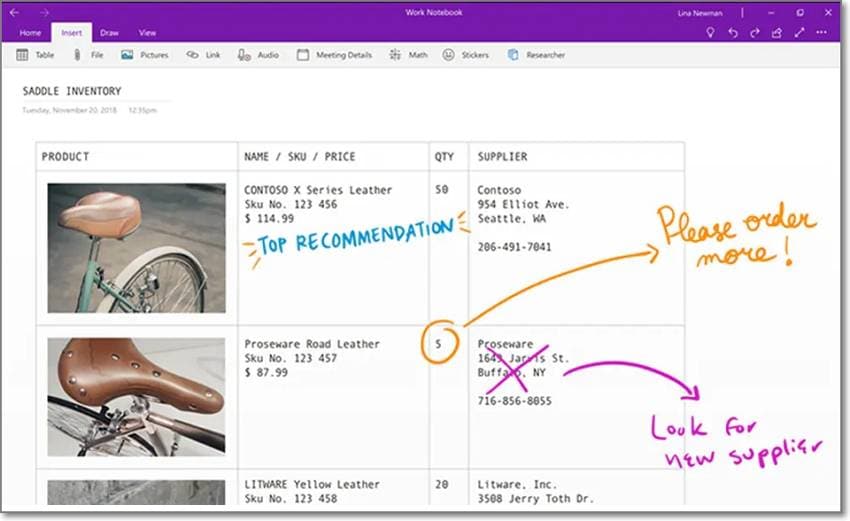Click the text LITWARE Yellow Leather
This screenshot has height=521, width=850.
pos(312,485)
